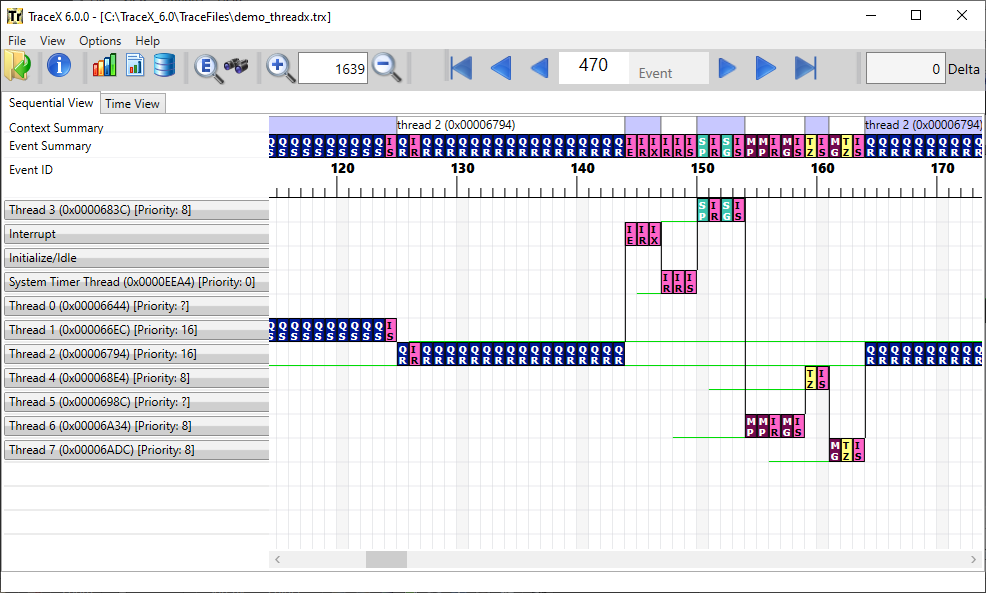Jump to first event with leftmost navigation arrow
Viewport: 986px width, 593px height.
pos(460,68)
